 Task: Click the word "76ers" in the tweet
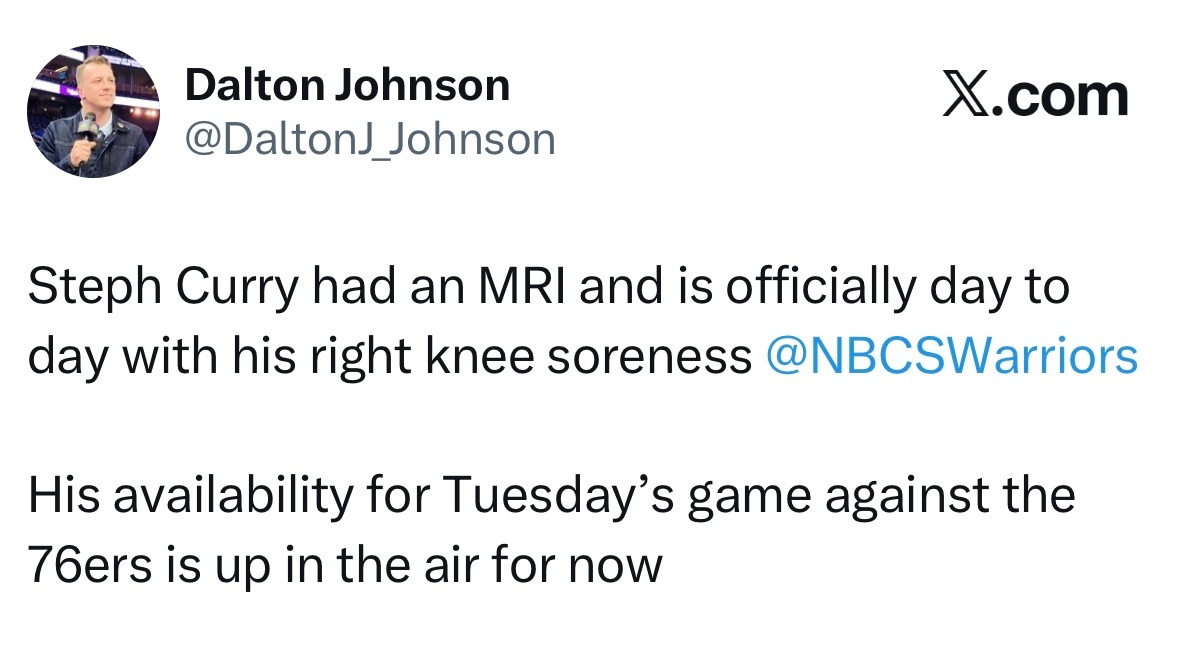pyautogui.click(x=89, y=565)
